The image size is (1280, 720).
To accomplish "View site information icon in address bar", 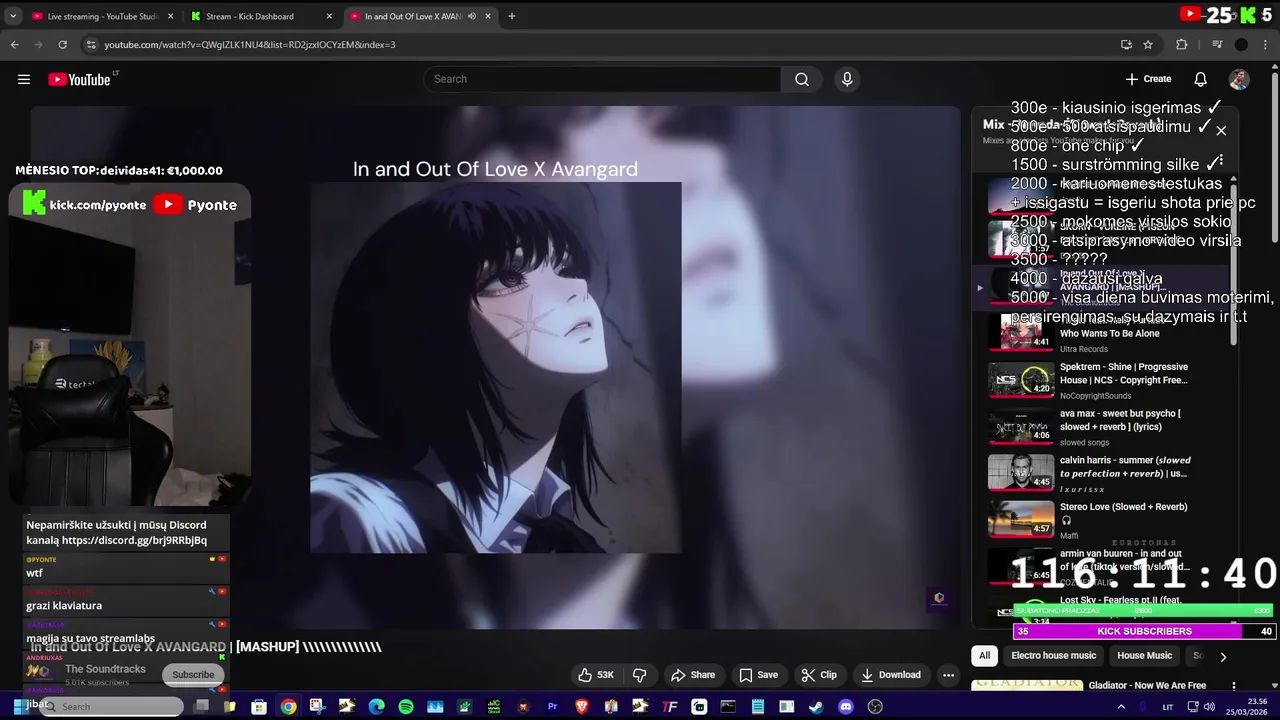I will click(x=91, y=44).
